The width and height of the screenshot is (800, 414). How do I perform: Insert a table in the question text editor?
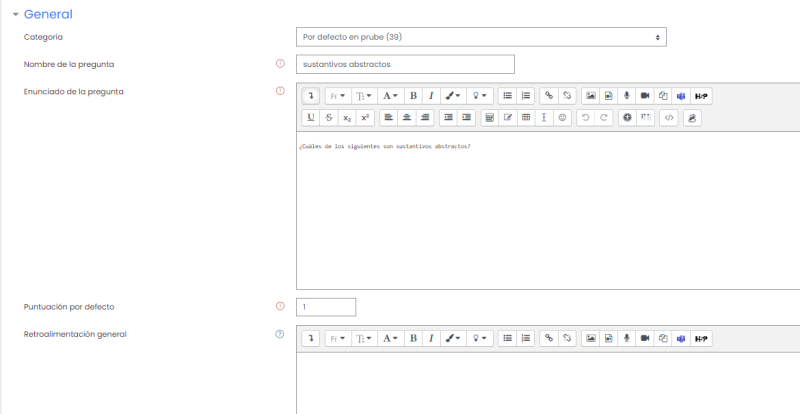(526, 117)
